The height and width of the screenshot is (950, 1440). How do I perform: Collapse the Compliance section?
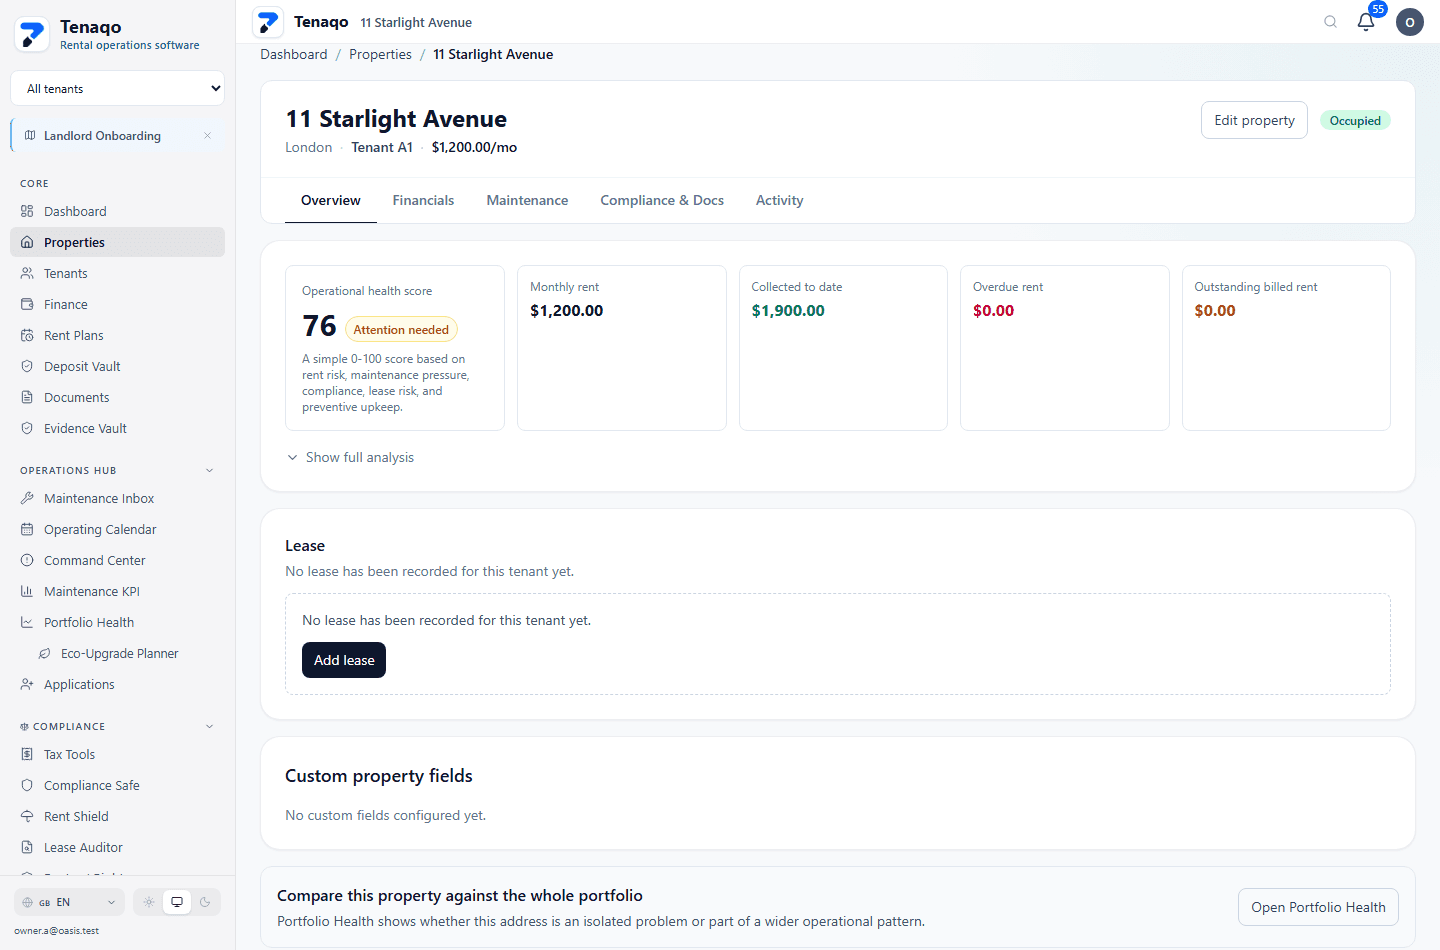point(209,726)
